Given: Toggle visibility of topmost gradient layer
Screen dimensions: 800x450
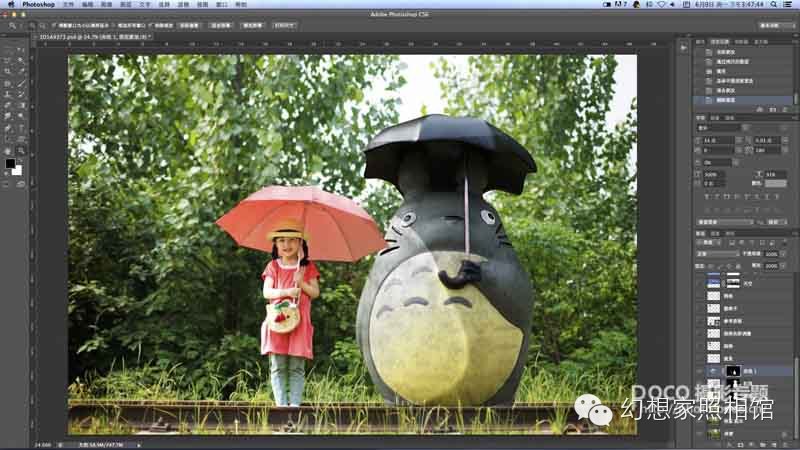Looking at the screenshot, I should coord(700,283).
